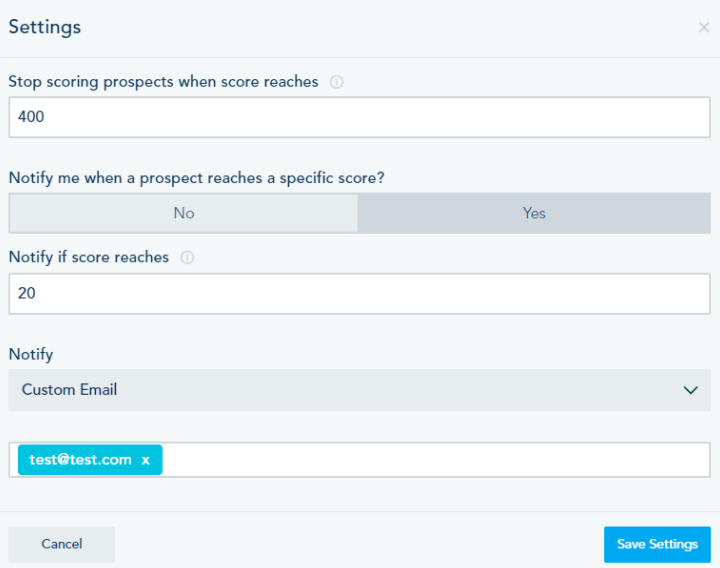The width and height of the screenshot is (720, 568).
Task: Click the notify score field showing 20
Action: 359,293
